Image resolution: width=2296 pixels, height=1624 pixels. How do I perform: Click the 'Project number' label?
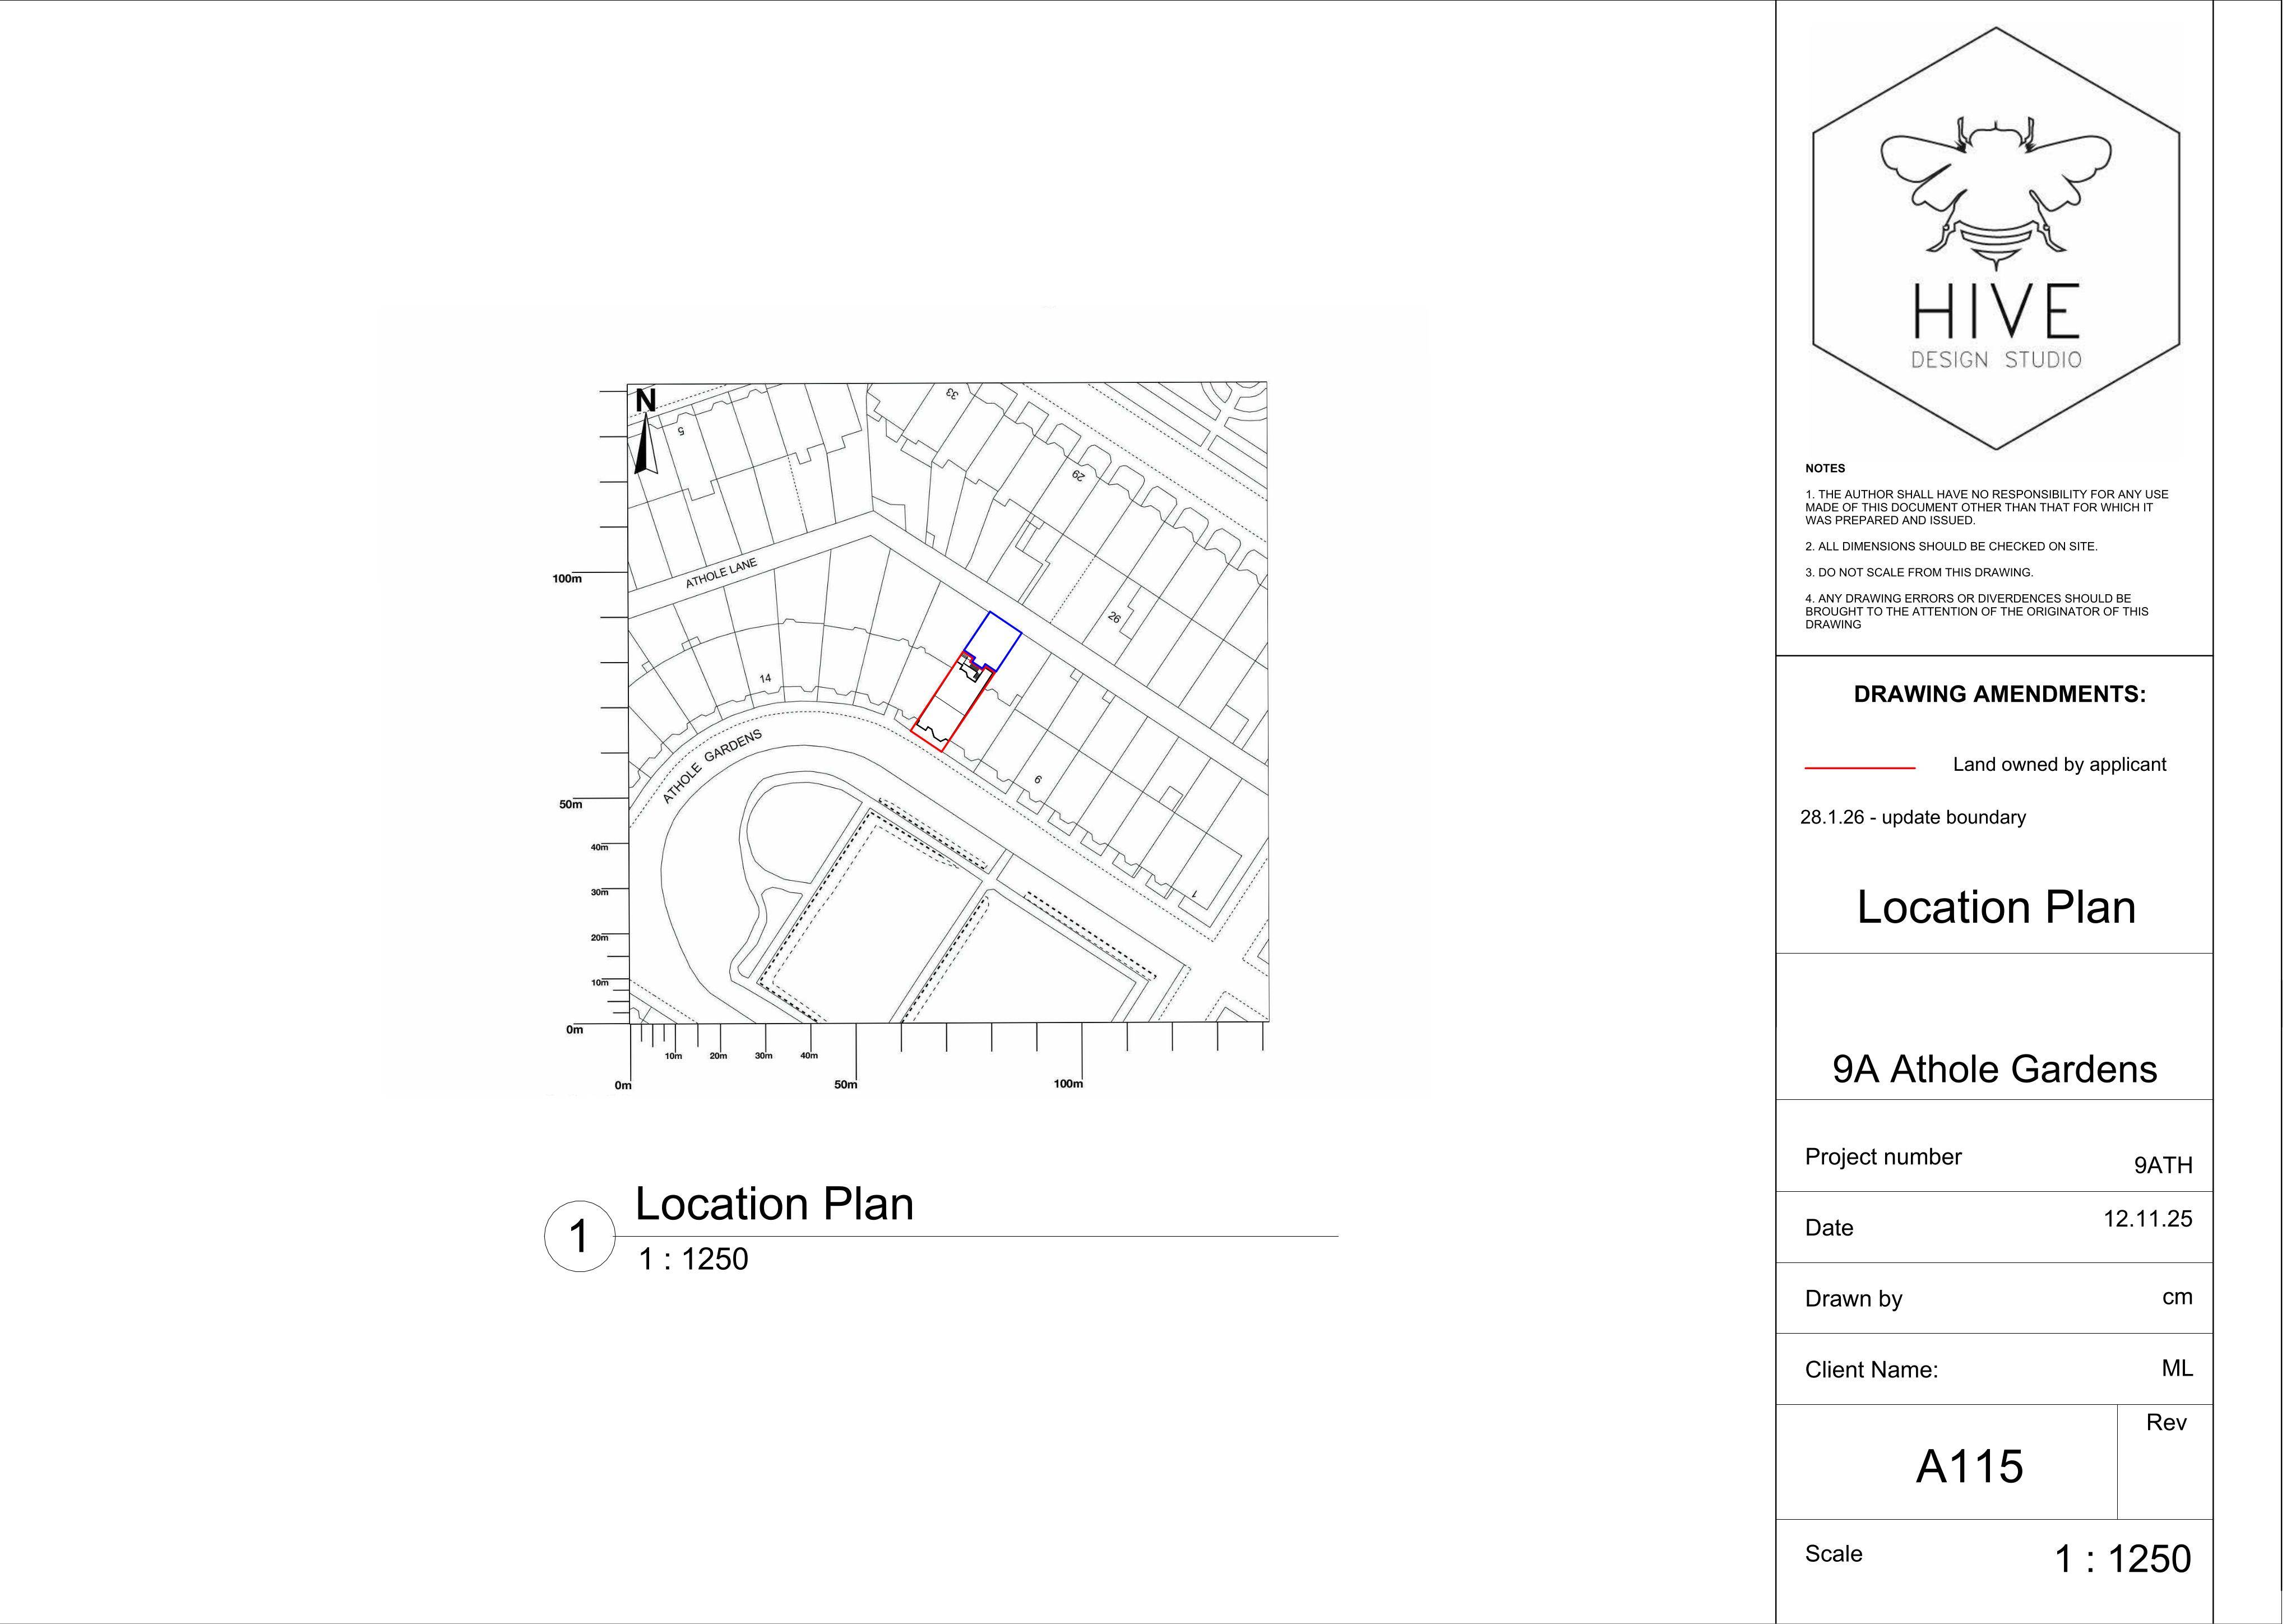pyautogui.click(x=1883, y=1157)
